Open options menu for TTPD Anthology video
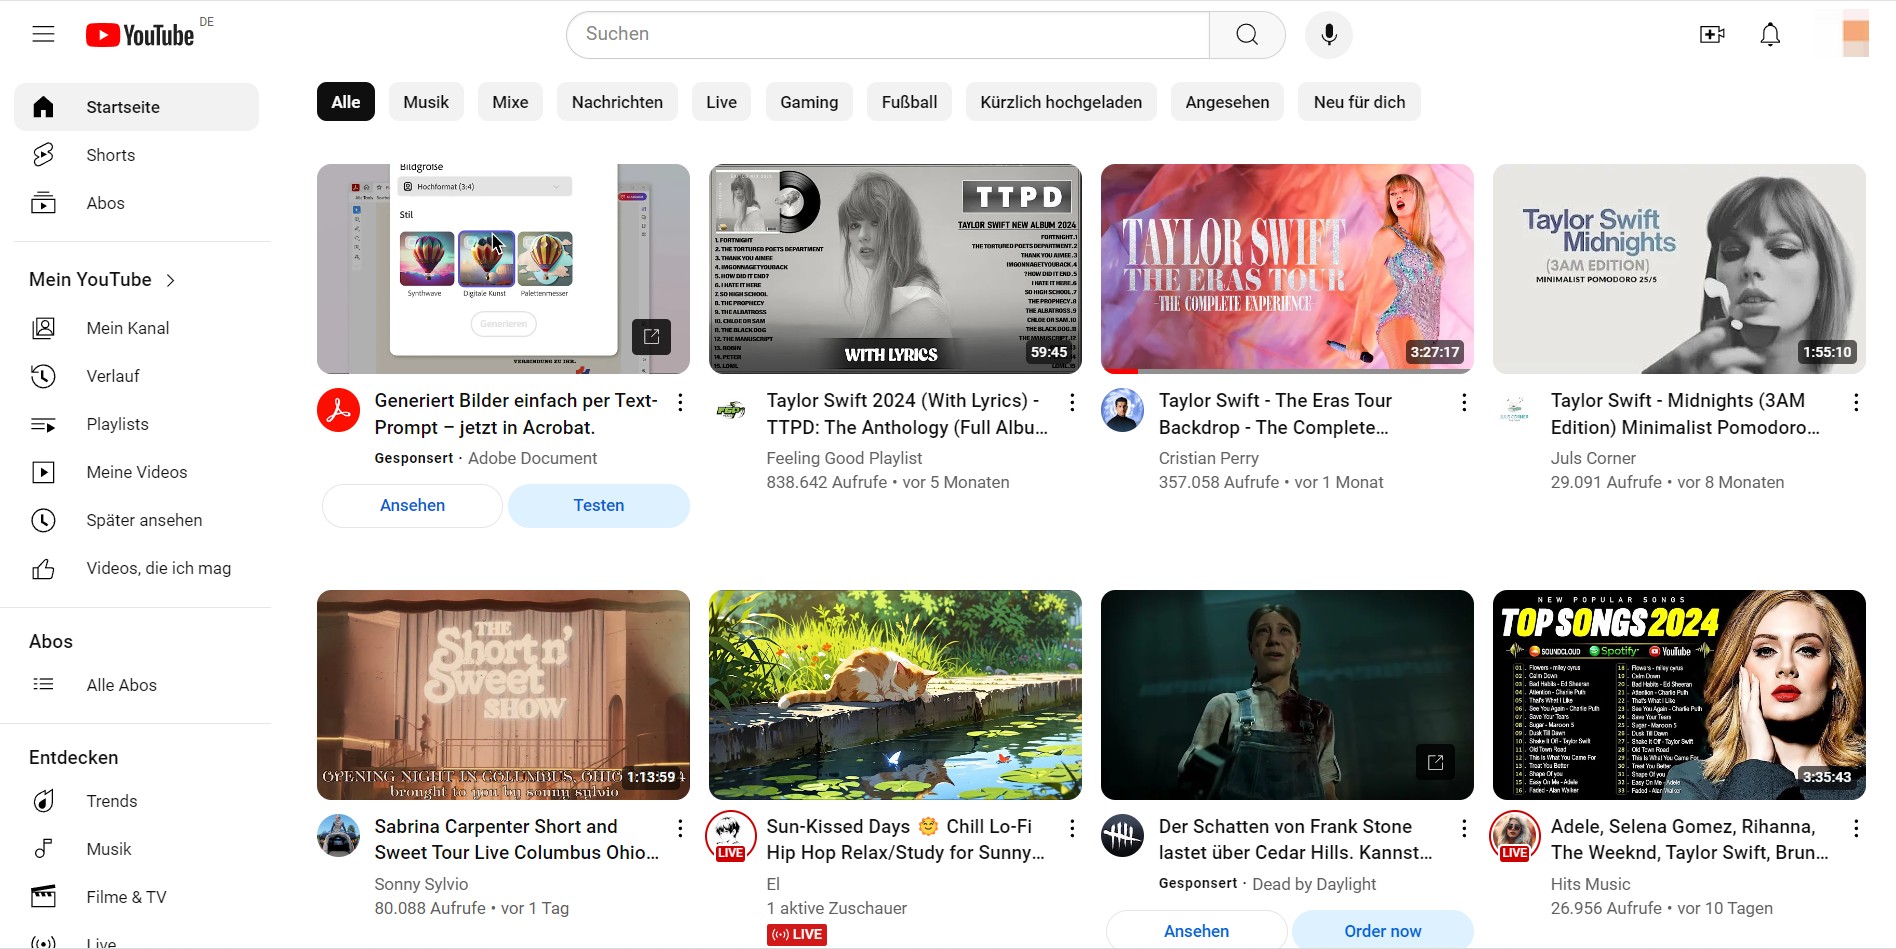 [x=1072, y=402]
